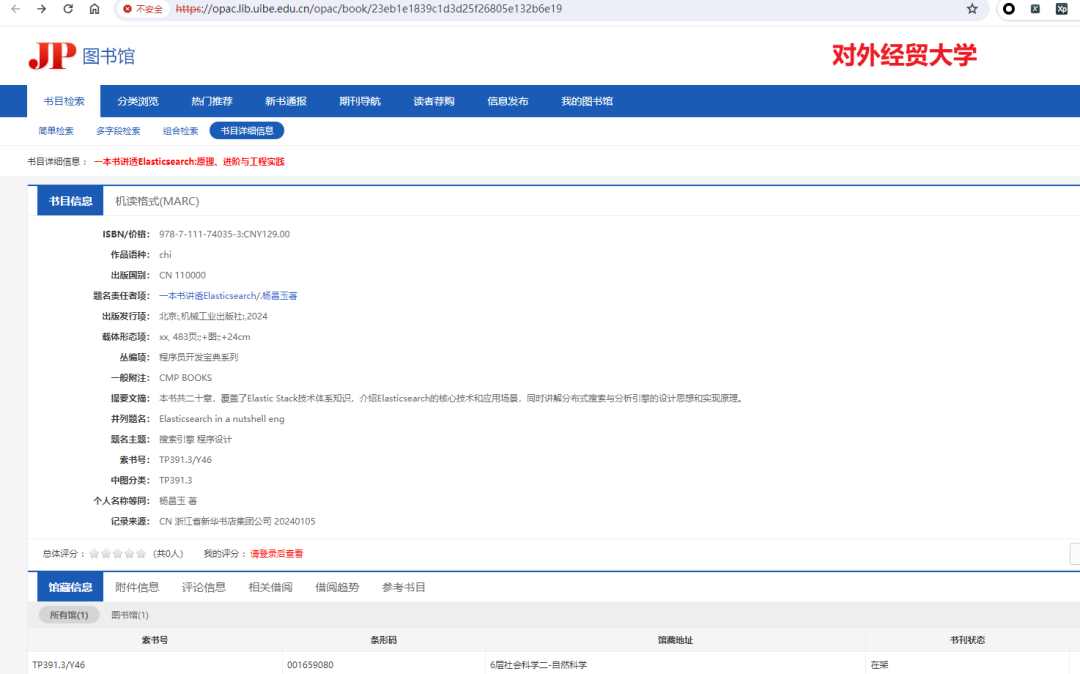Select the 所有馆(1) filter pill
Viewport: 1080px width, 674px height.
(69, 615)
